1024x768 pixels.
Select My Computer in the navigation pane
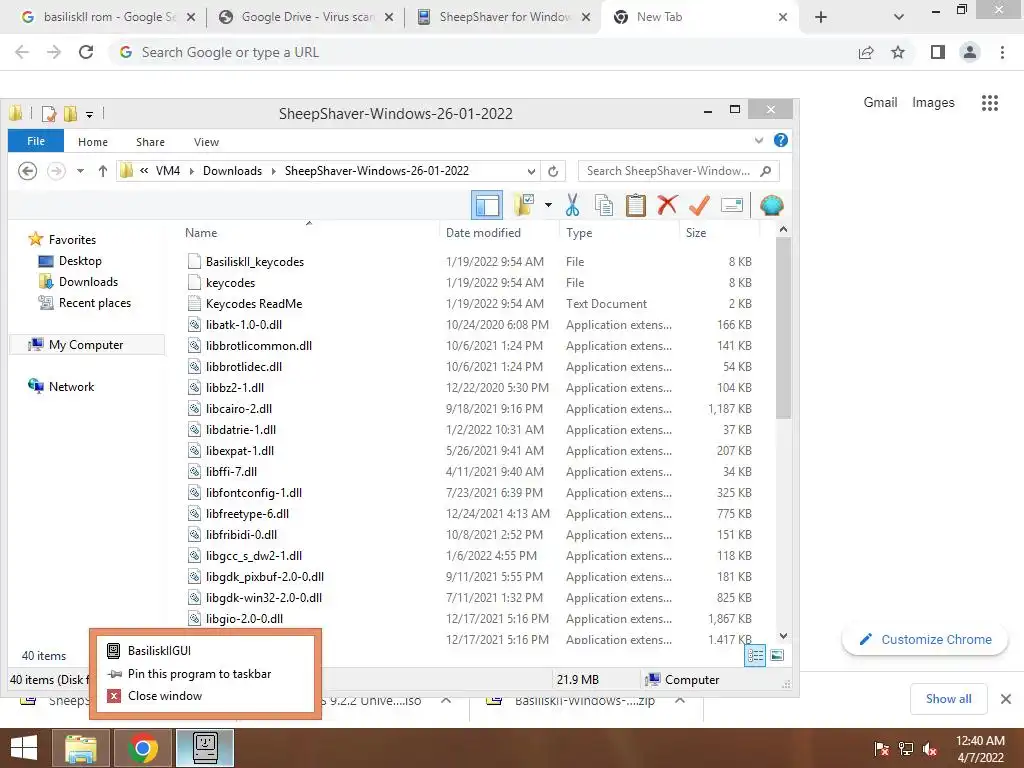[x=86, y=345]
